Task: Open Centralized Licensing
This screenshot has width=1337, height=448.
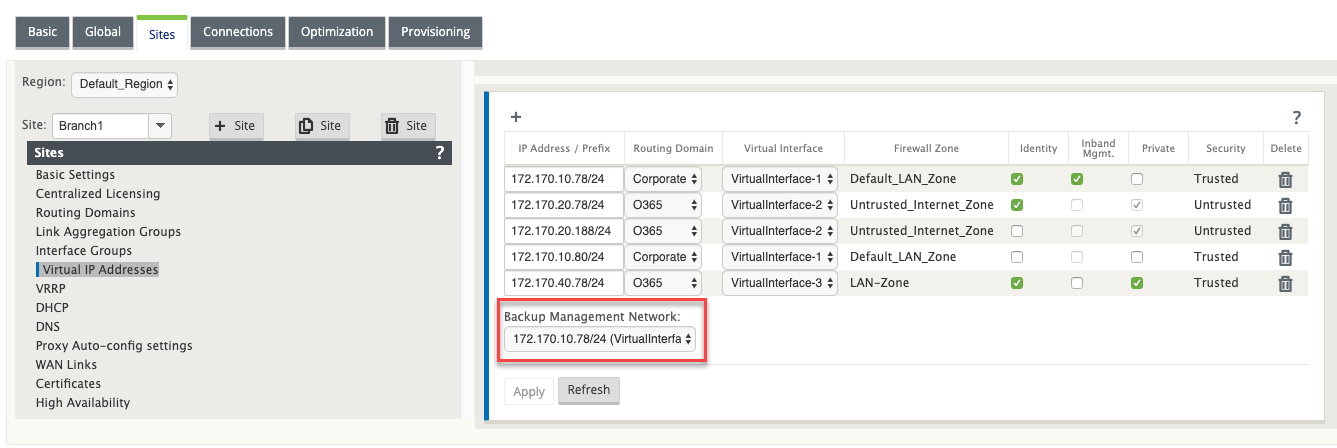Action: (98, 194)
